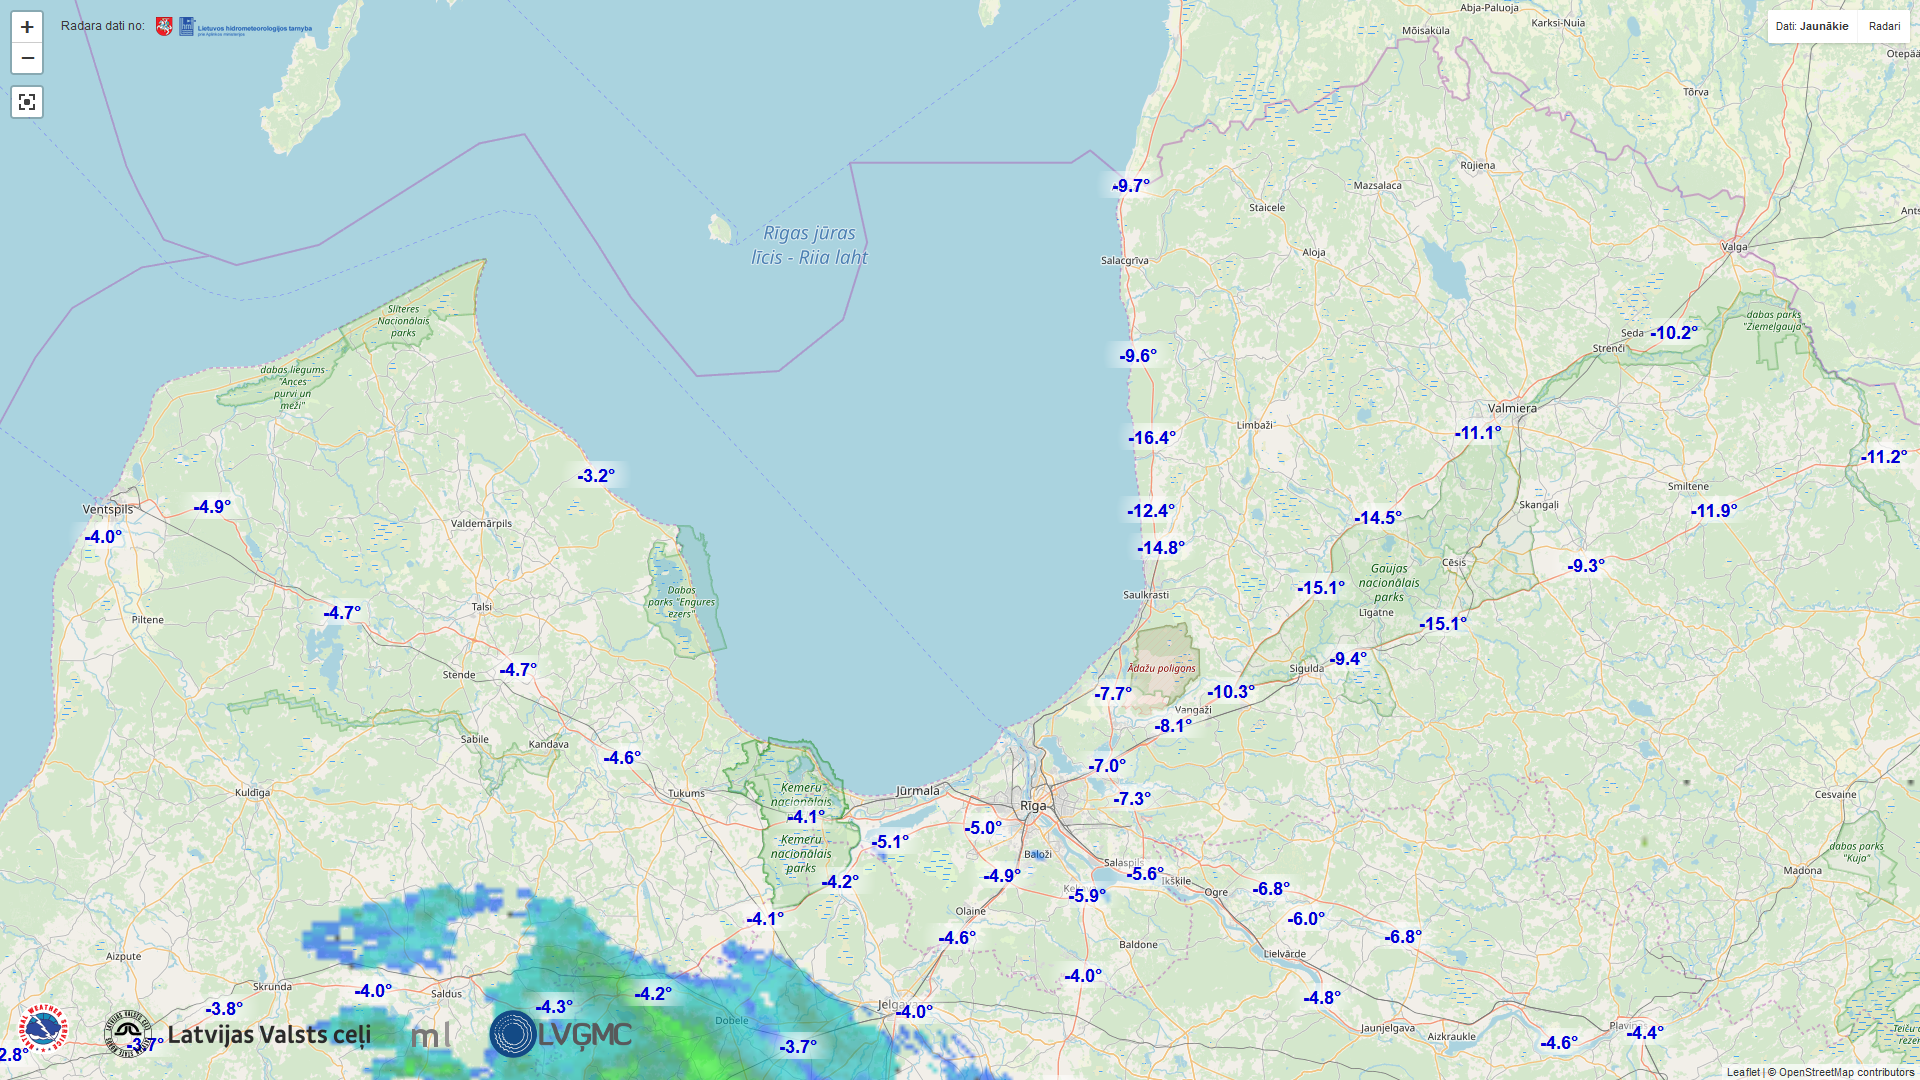Zoom out the map with minus button
This screenshot has width=1920, height=1080.
pyautogui.click(x=27, y=58)
